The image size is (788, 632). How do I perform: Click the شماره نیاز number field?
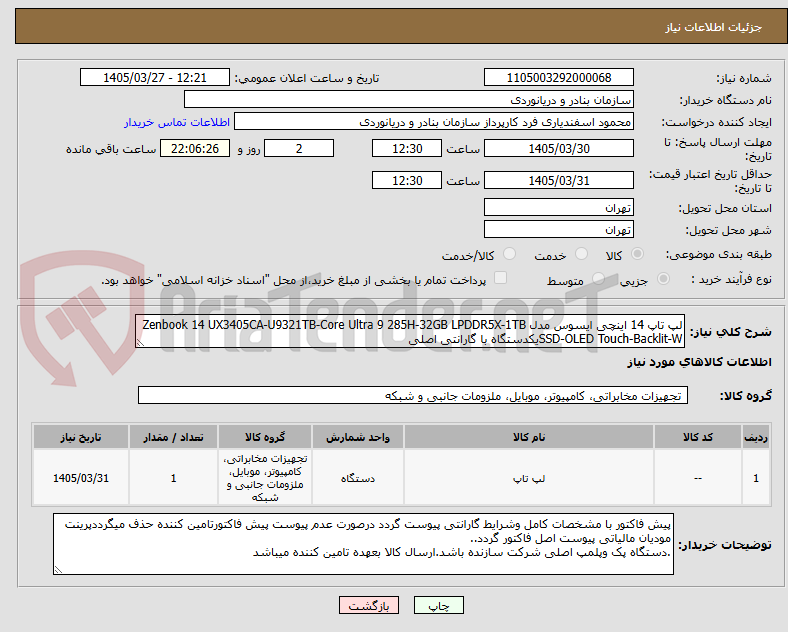(x=558, y=78)
